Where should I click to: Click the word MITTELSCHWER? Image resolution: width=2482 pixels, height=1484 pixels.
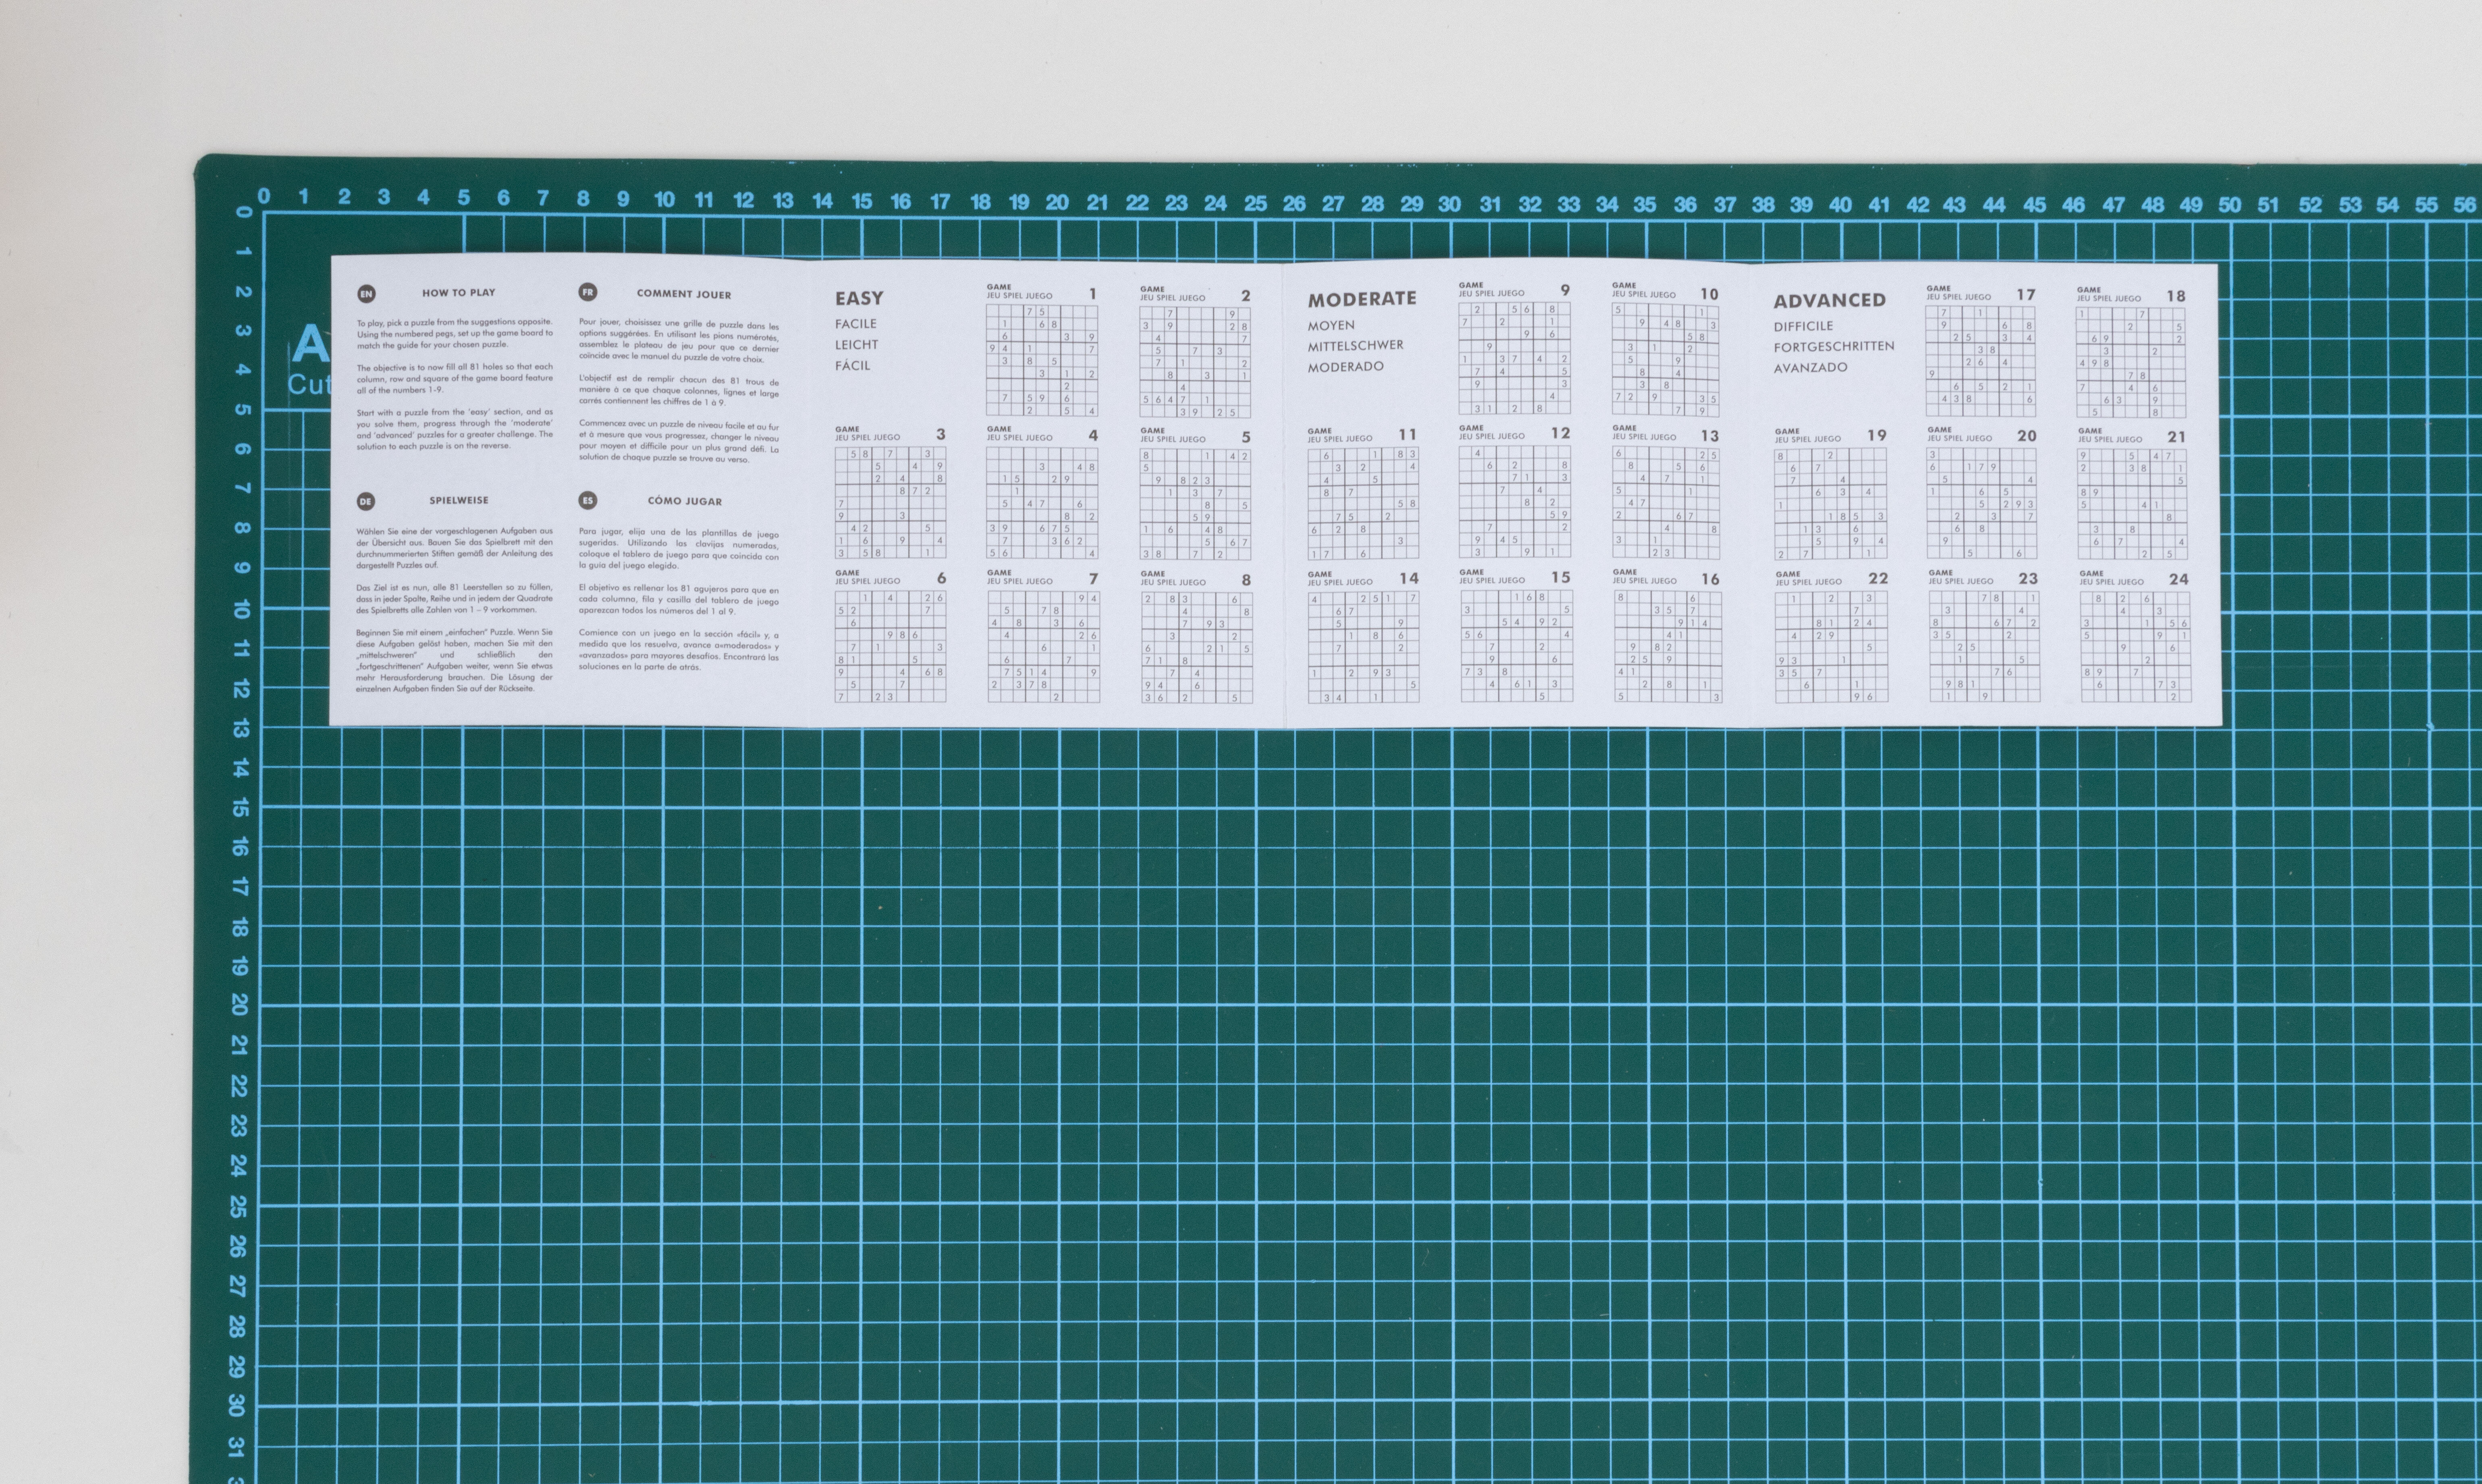click(x=1356, y=346)
